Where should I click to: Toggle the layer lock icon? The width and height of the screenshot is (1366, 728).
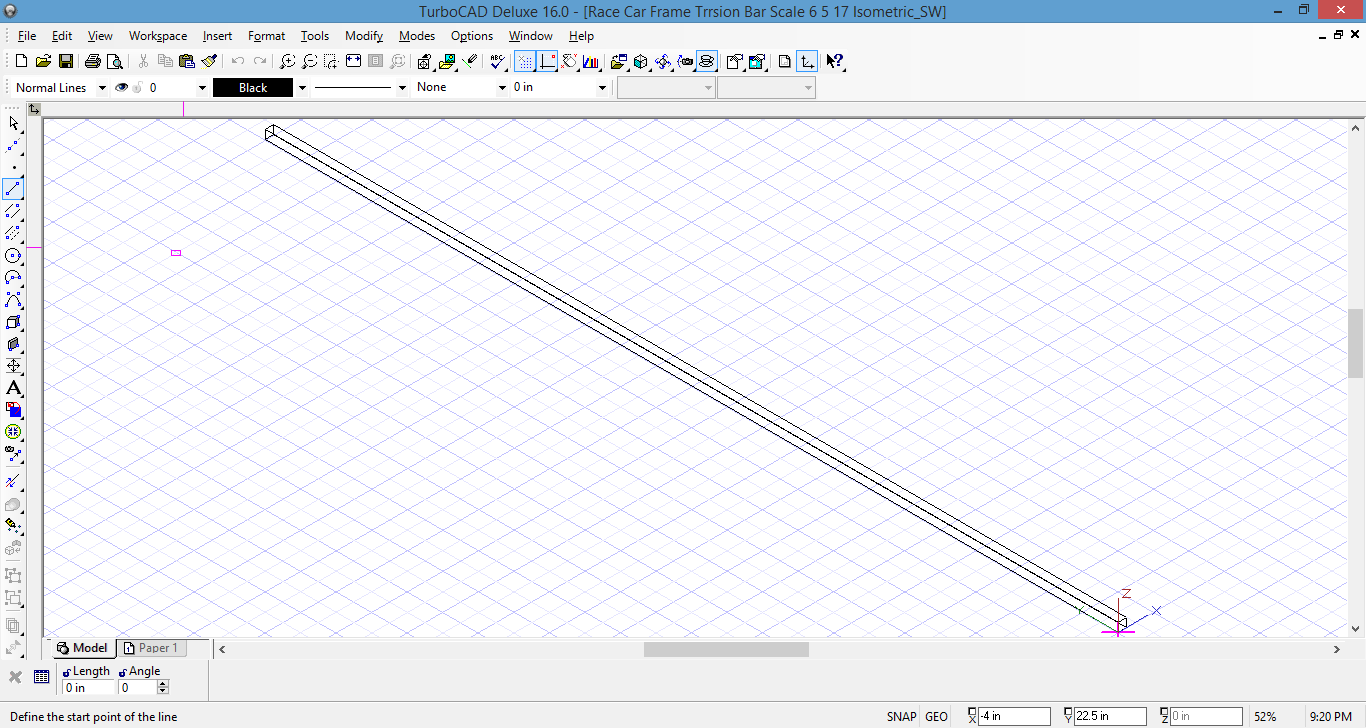138,87
